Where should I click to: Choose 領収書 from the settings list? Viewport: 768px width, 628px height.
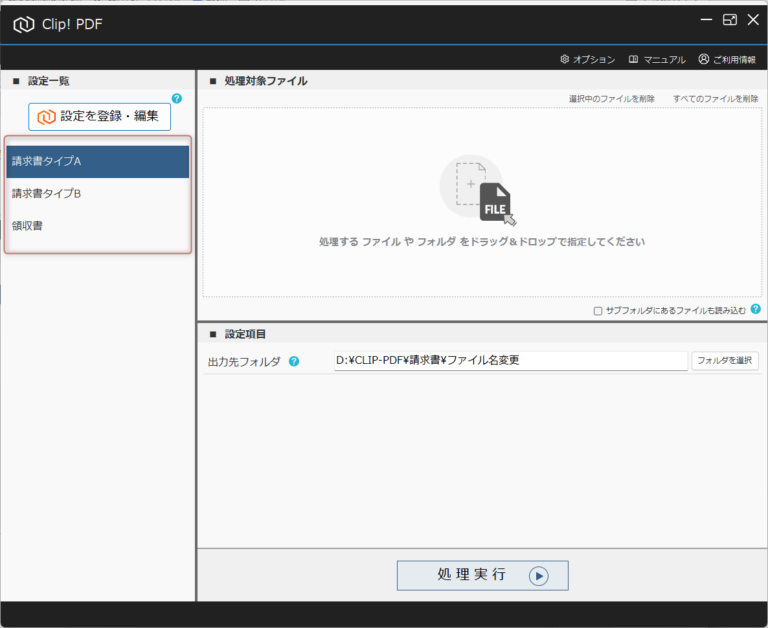click(97, 225)
